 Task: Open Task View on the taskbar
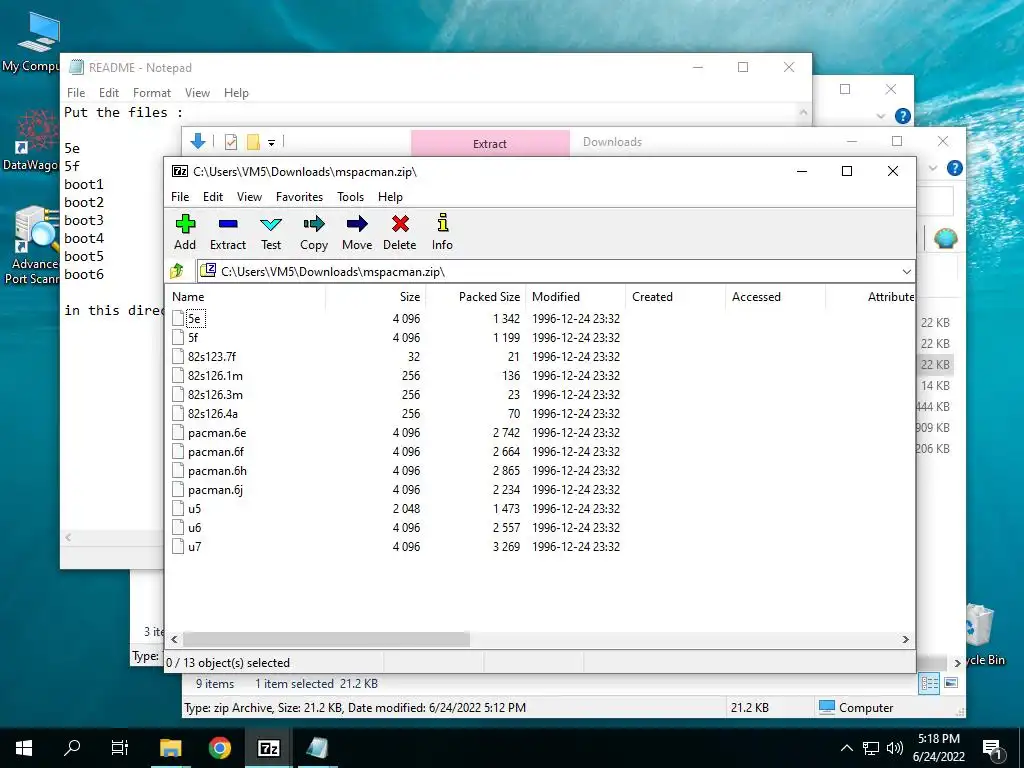[120, 747]
